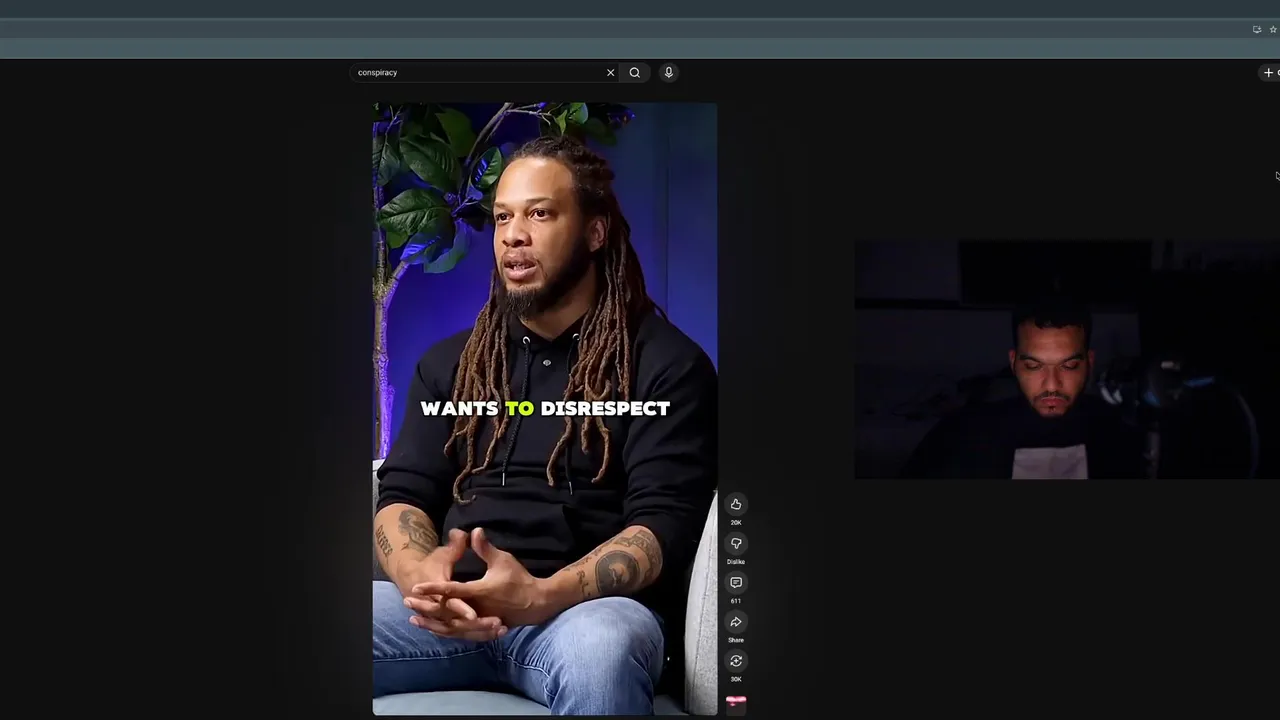The width and height of the screenshot is (1280, 720).
Task: Click the install app icon in address bar
Action: pyautogui.click(x=1257, y=29)
